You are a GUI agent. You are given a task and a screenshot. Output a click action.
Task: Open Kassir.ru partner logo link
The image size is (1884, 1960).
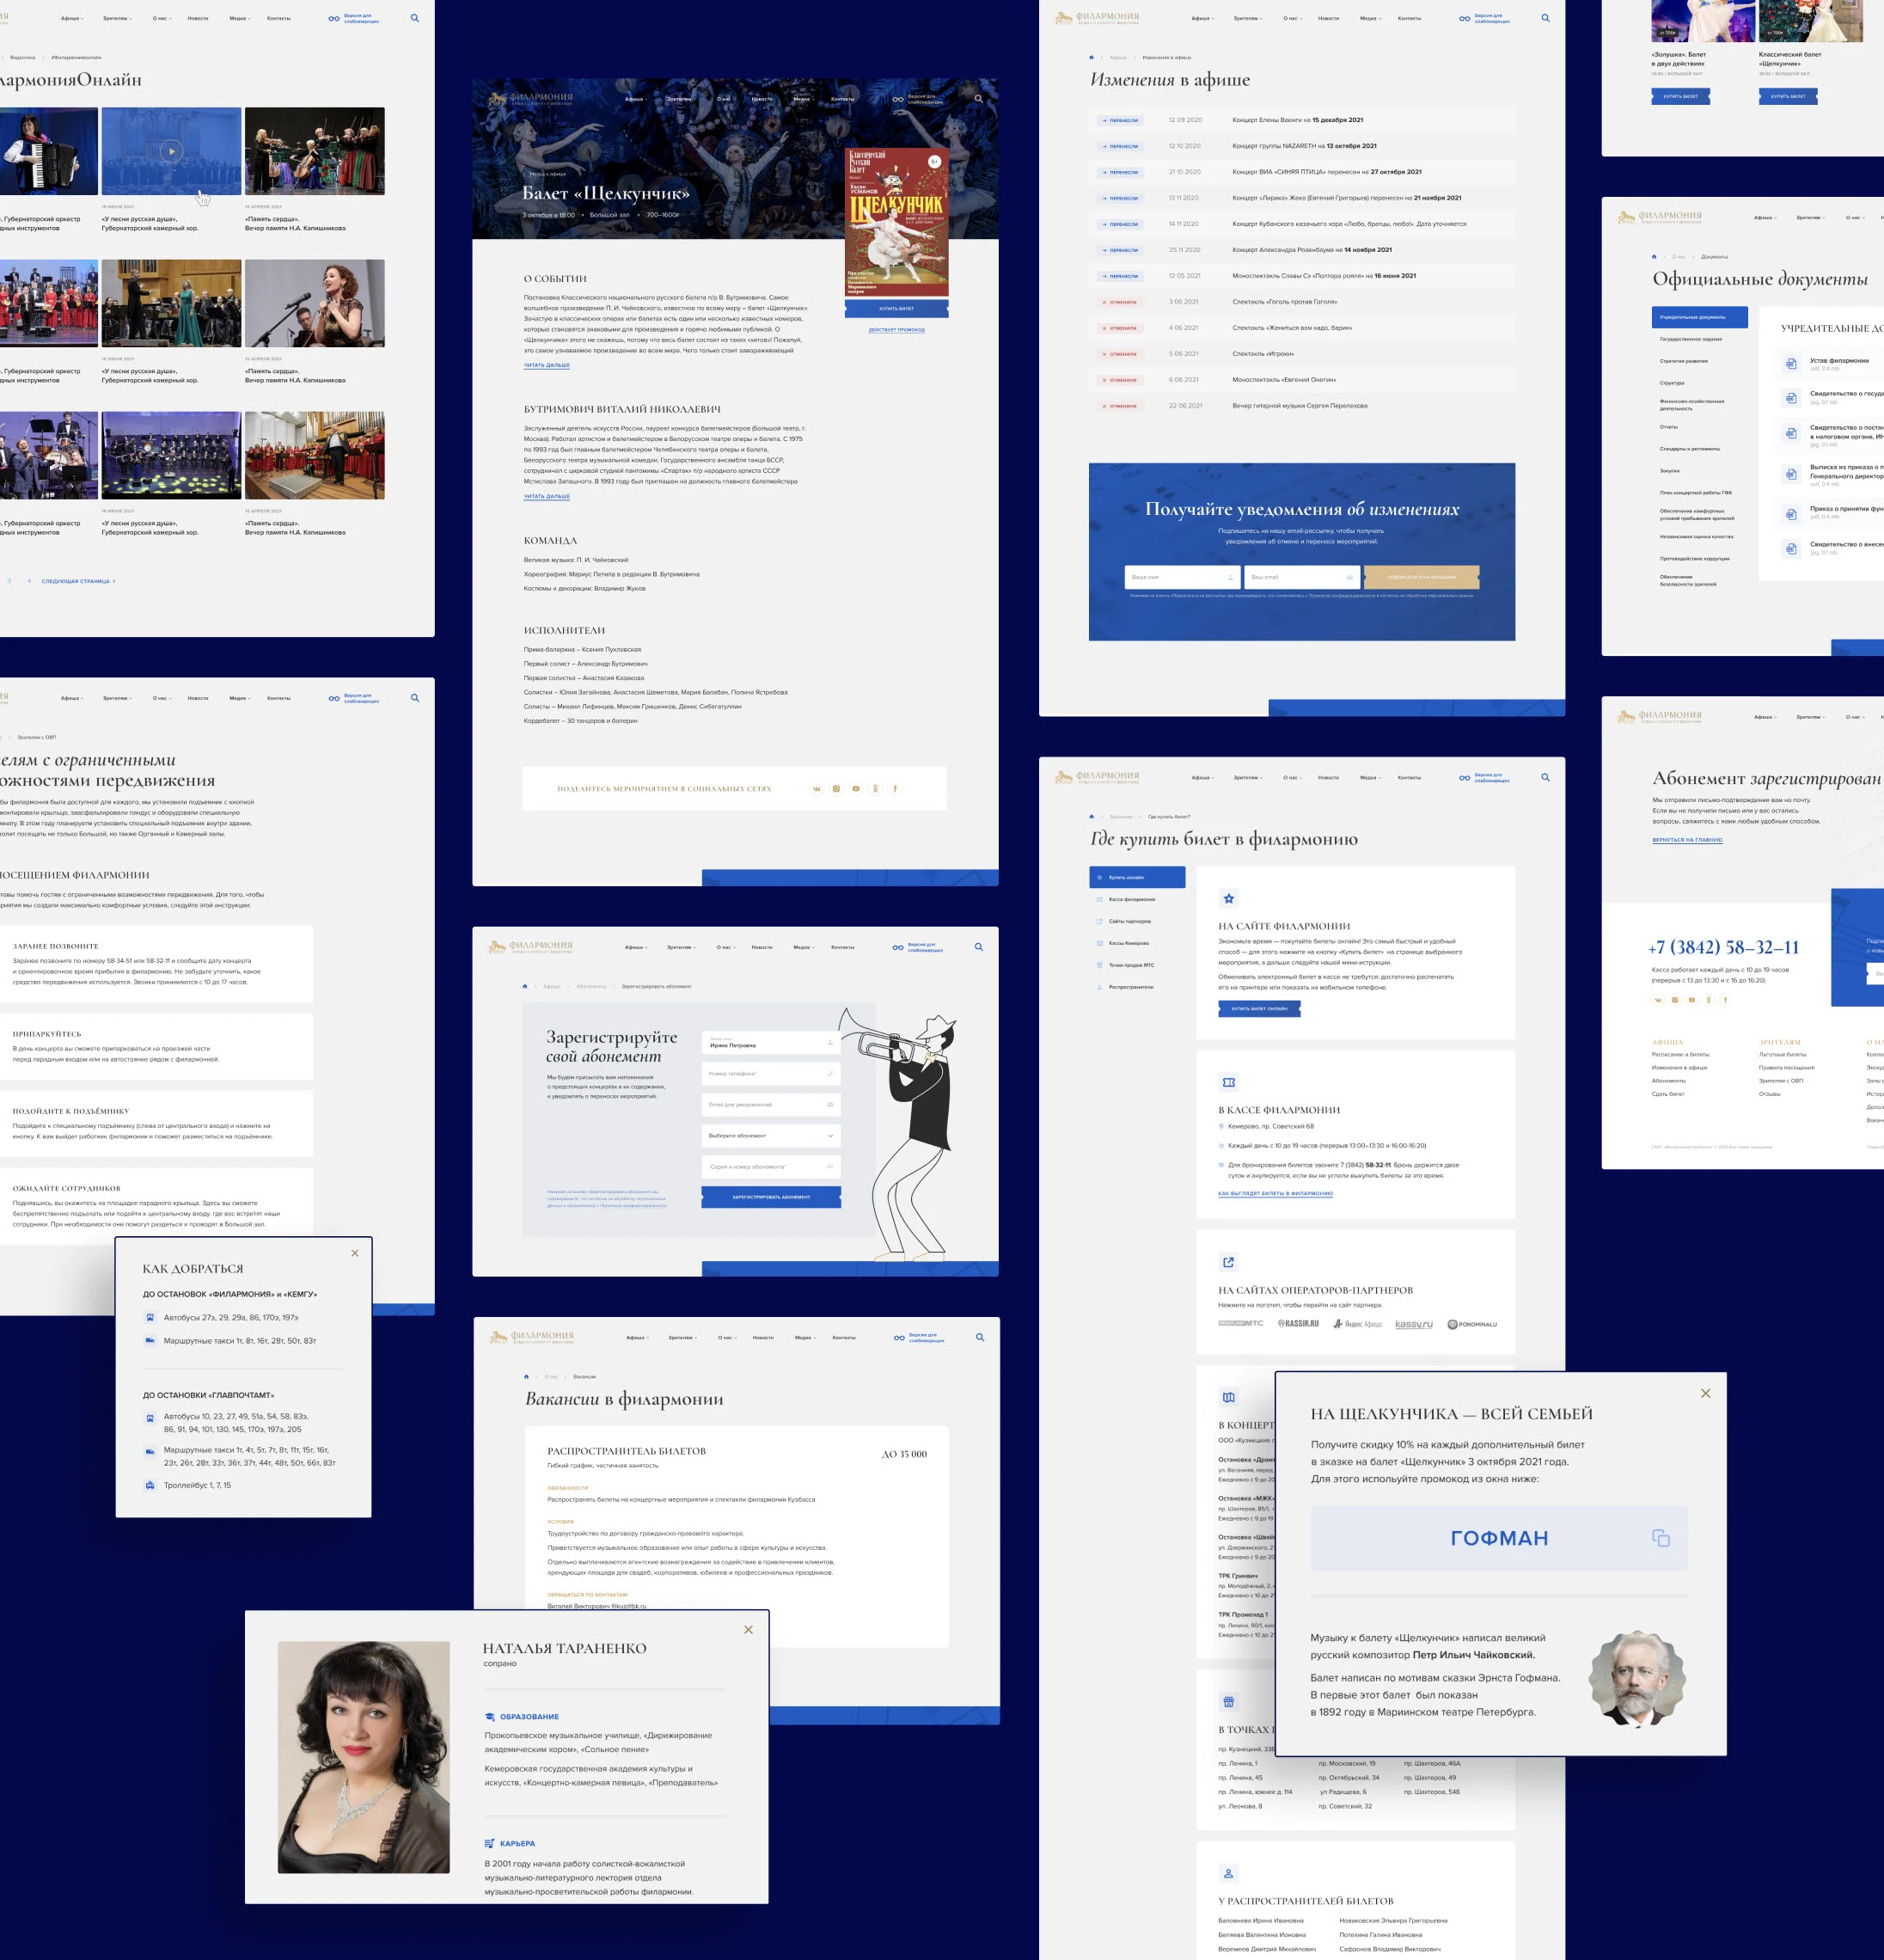[1298, 1324]
